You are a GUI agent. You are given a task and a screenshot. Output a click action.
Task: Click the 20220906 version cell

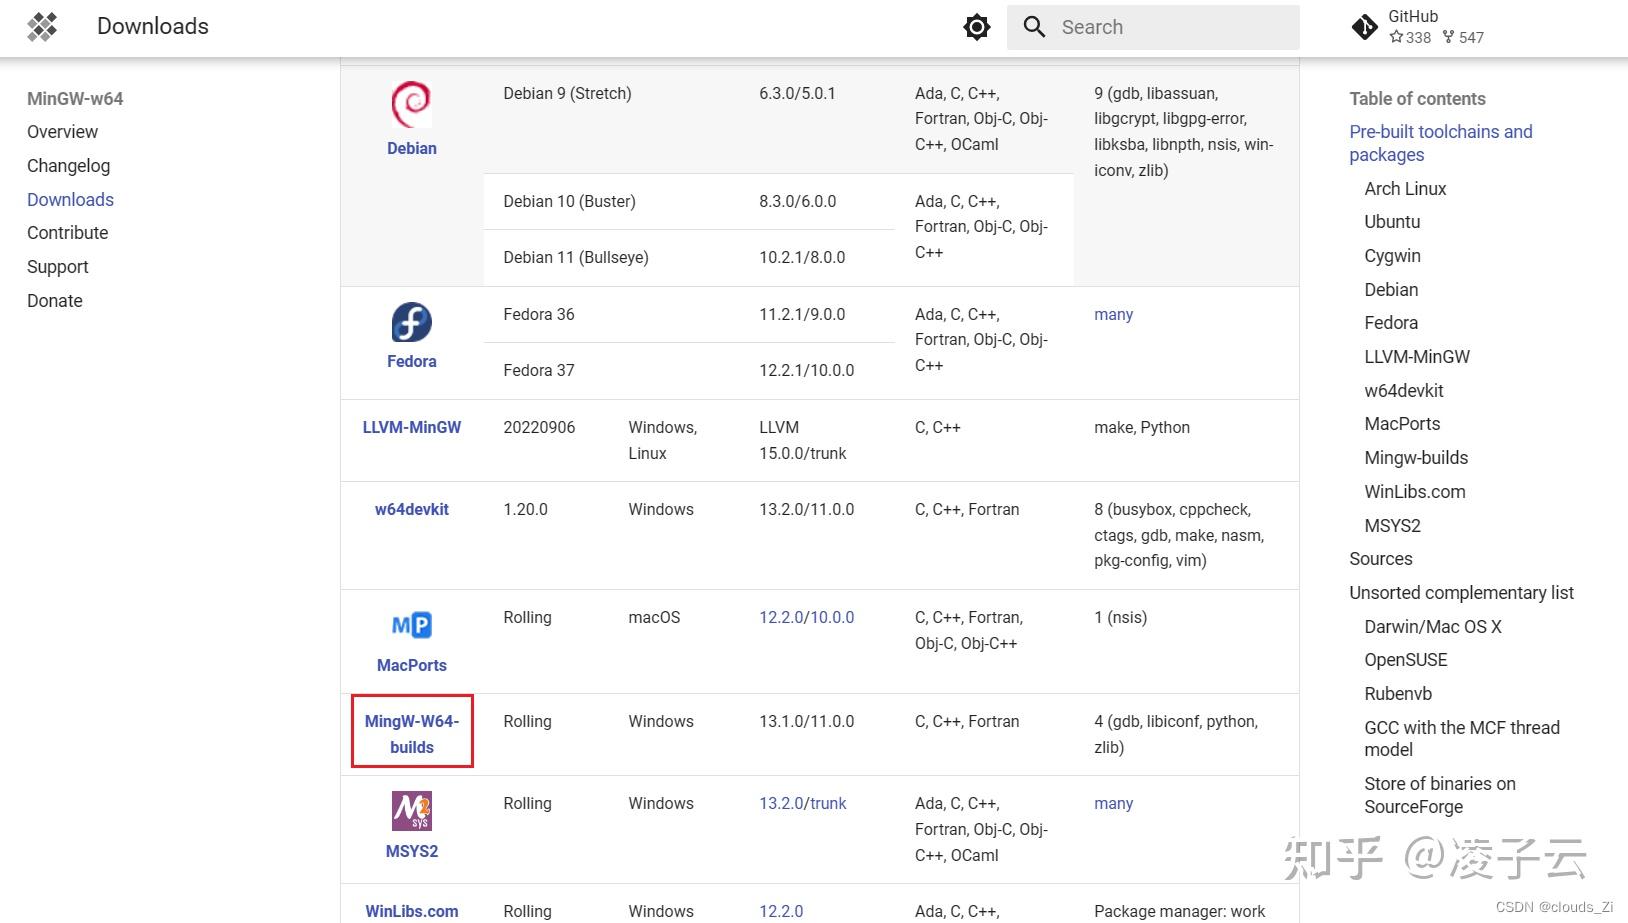(539, 427)
